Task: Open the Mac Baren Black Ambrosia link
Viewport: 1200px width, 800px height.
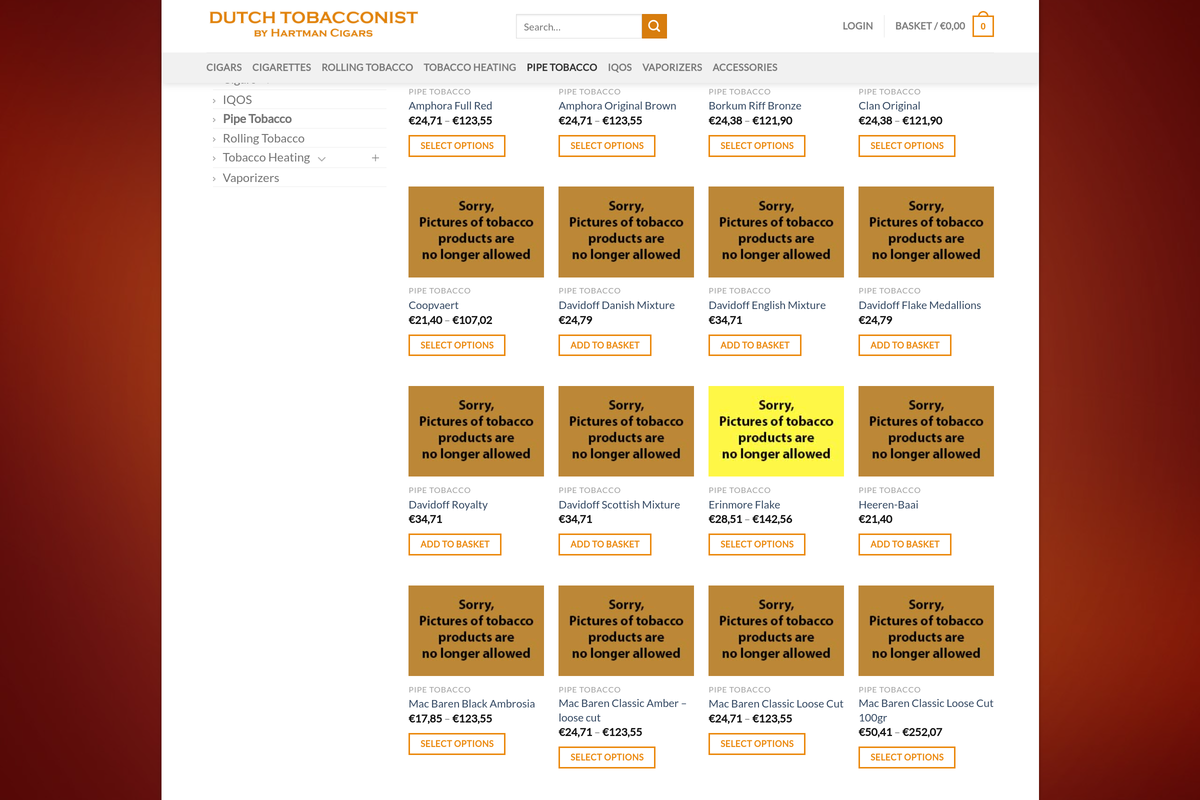Action: (472, 704)
